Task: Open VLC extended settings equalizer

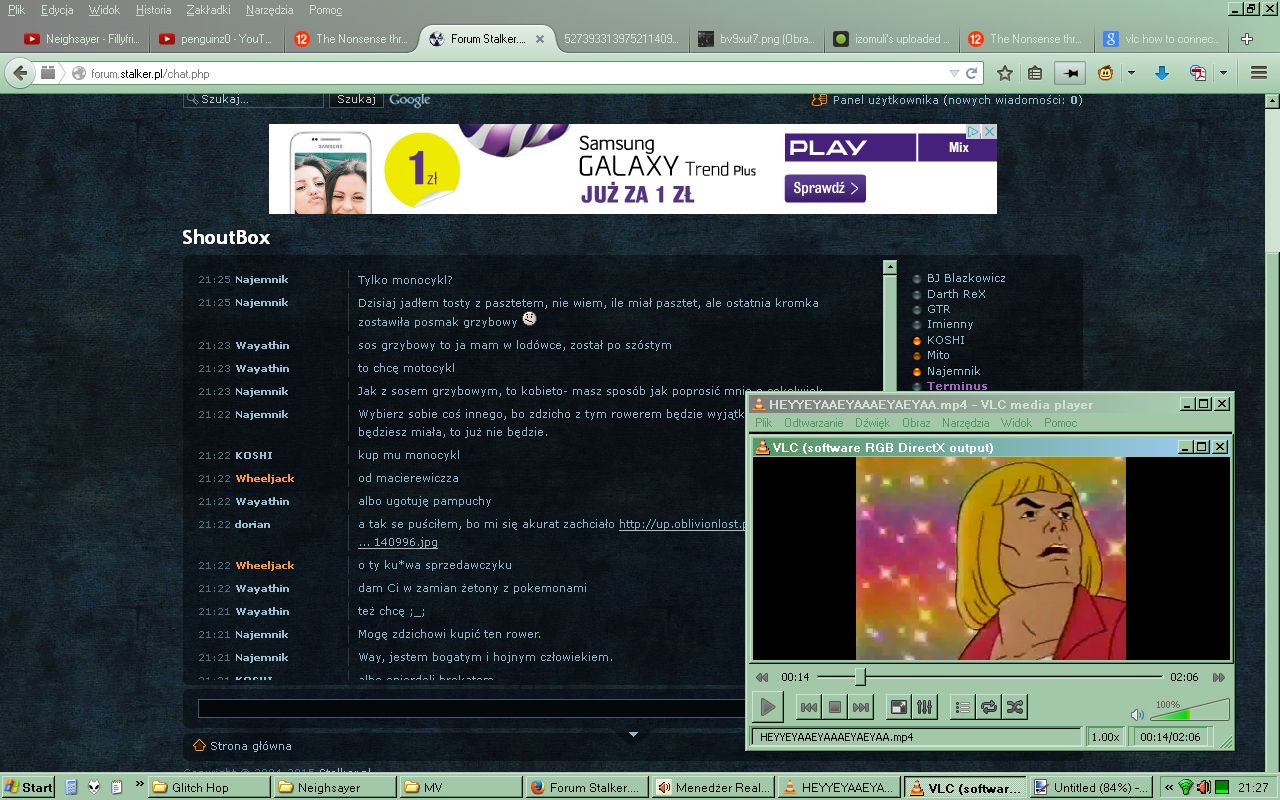Action: [x=925, y=707]
